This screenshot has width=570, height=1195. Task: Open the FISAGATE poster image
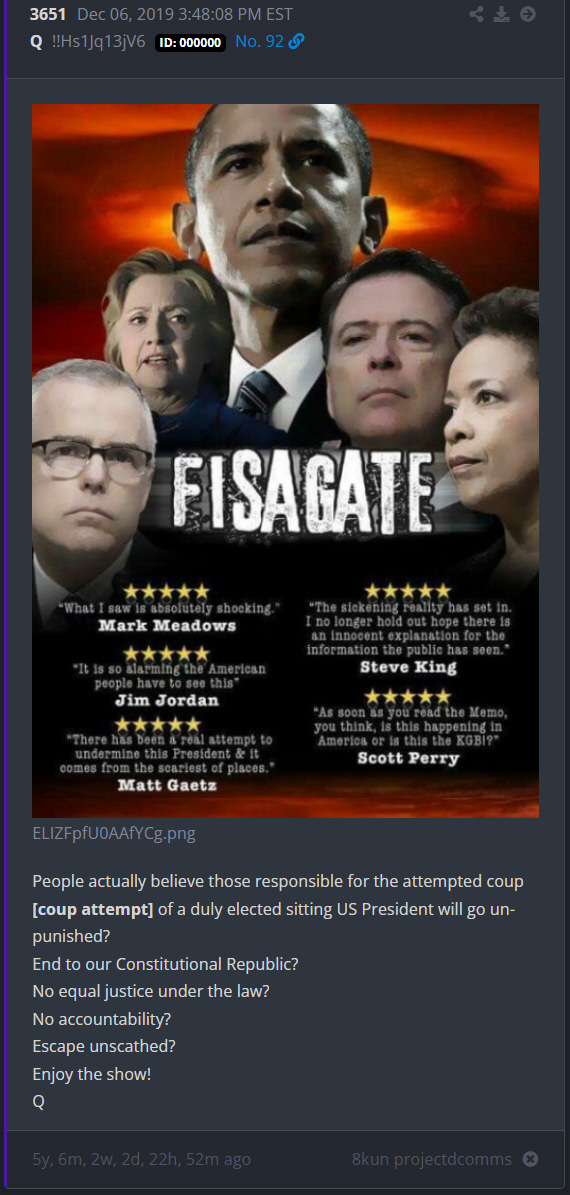click(285, 460)
